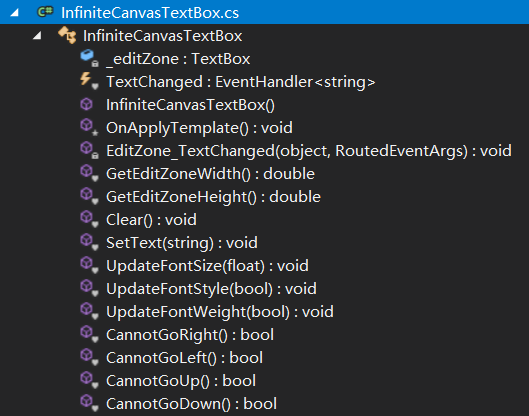Click the method icon of GetEditZoneHeight()

(x=89, y=196)
